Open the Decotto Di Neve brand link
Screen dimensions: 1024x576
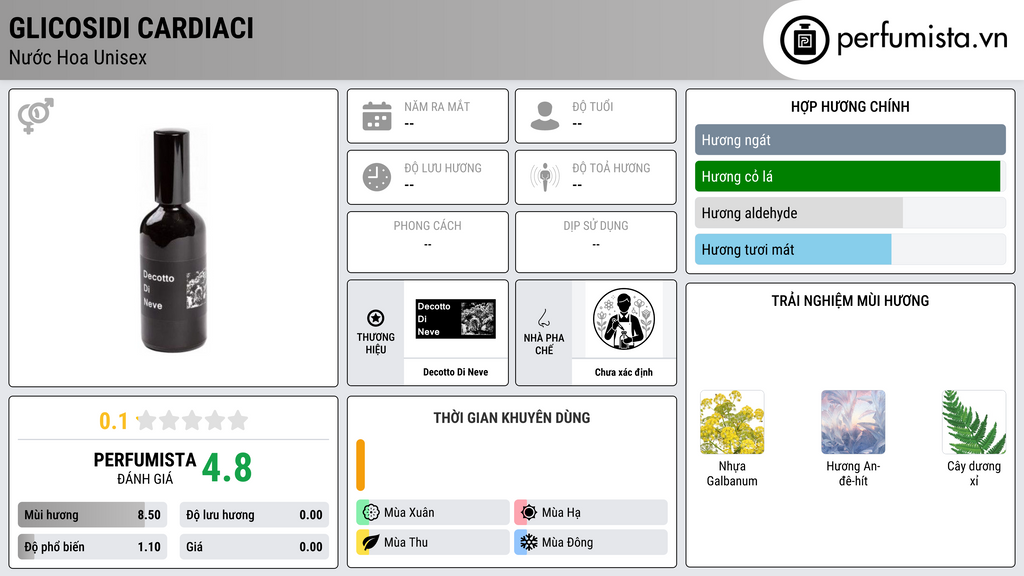coord(455,372)
